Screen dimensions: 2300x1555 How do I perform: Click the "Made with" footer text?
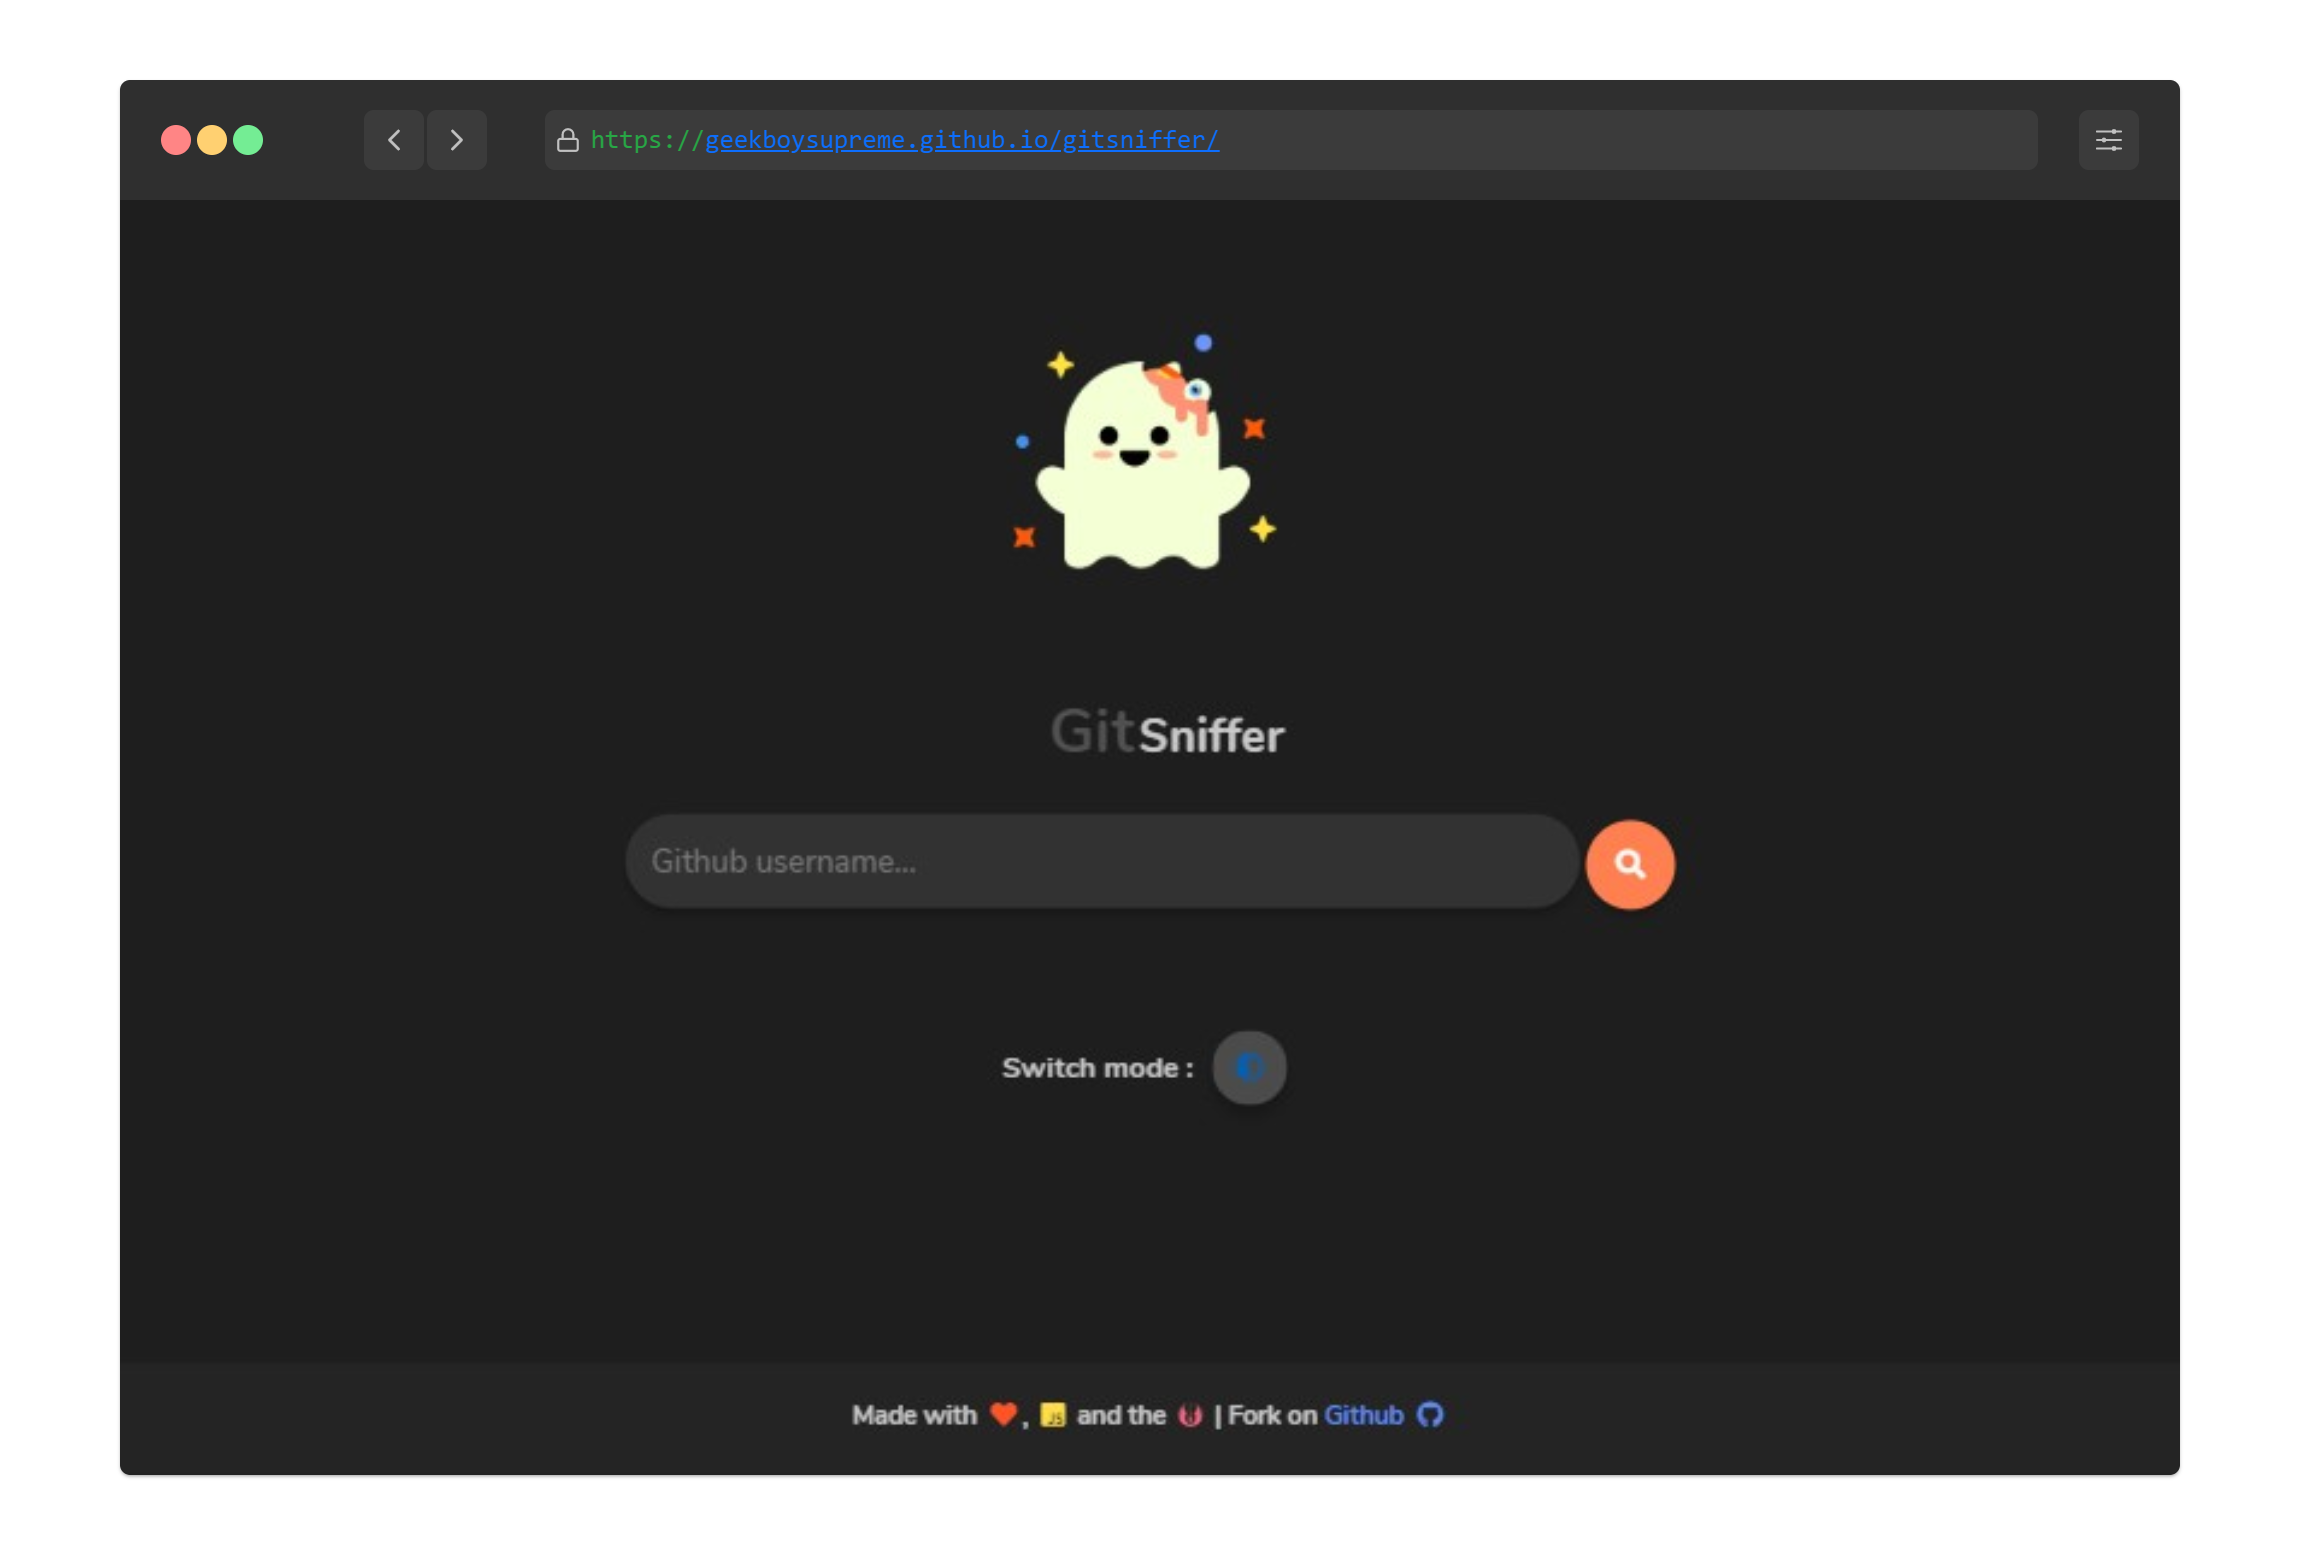click(914, 1415)
